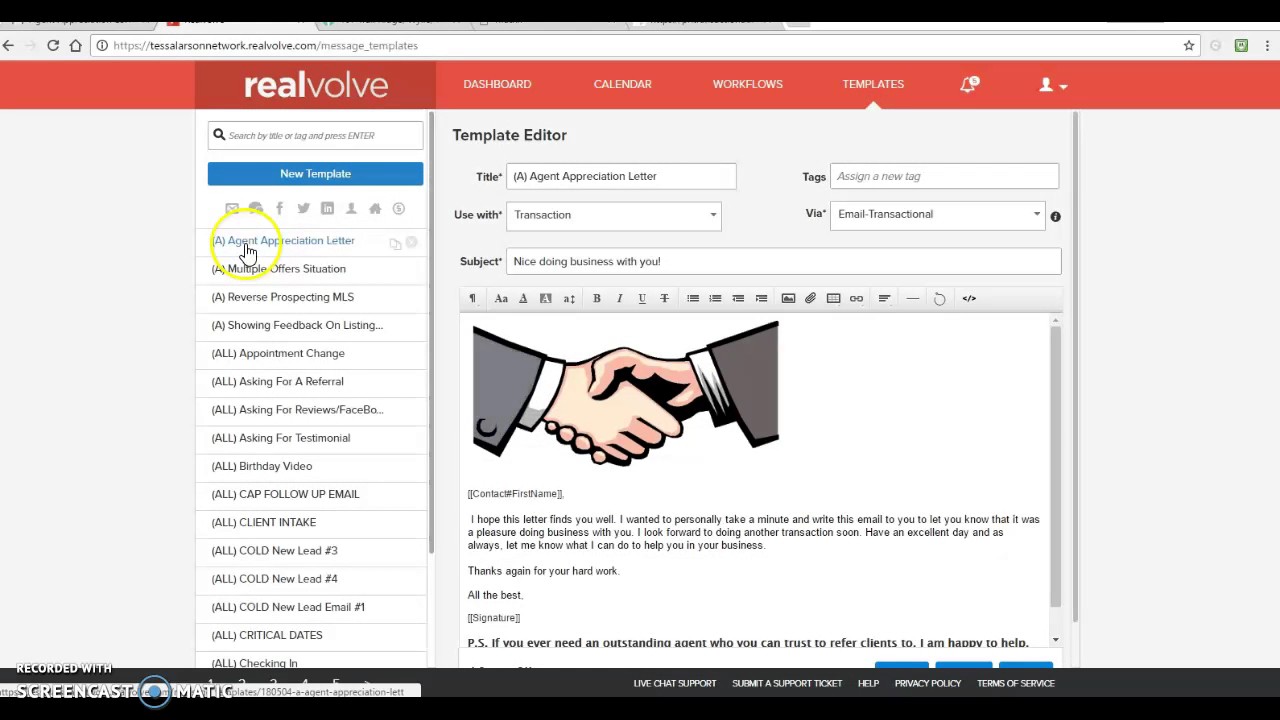Open (A) Reverse Prospecting MLS template

click(282, 297)
